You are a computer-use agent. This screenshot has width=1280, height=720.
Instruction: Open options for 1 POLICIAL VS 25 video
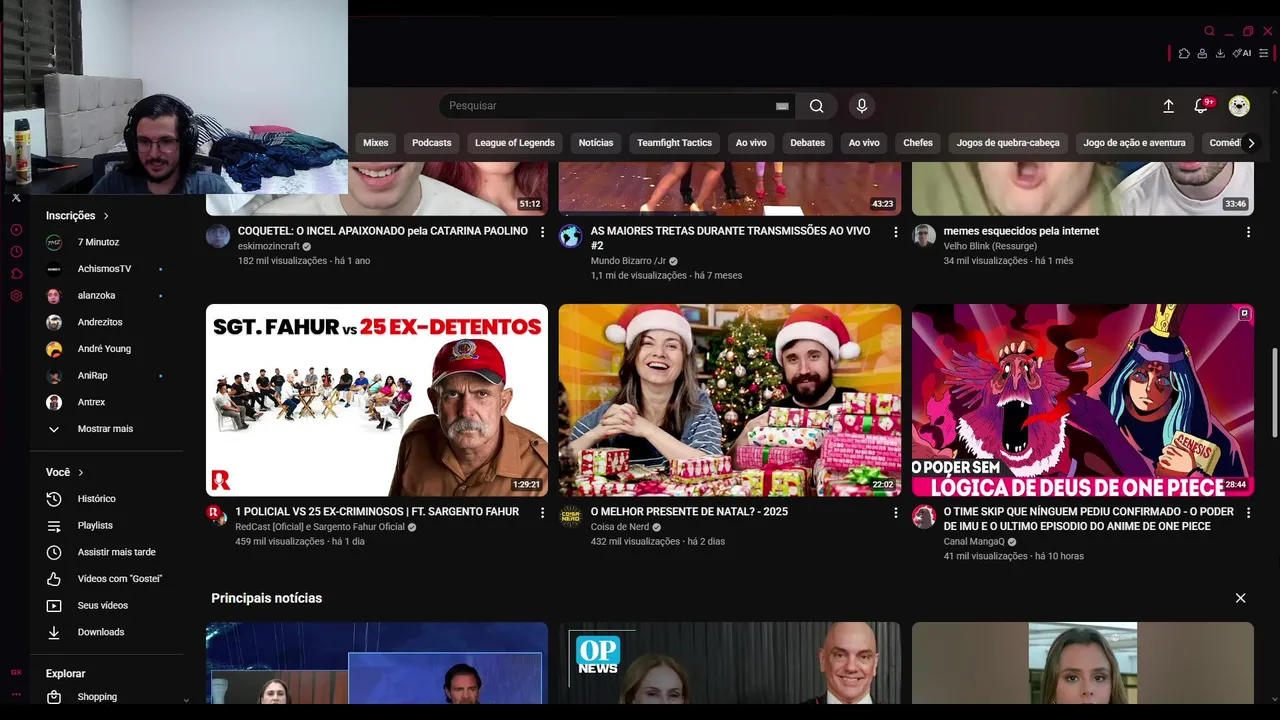click(543, 513)
